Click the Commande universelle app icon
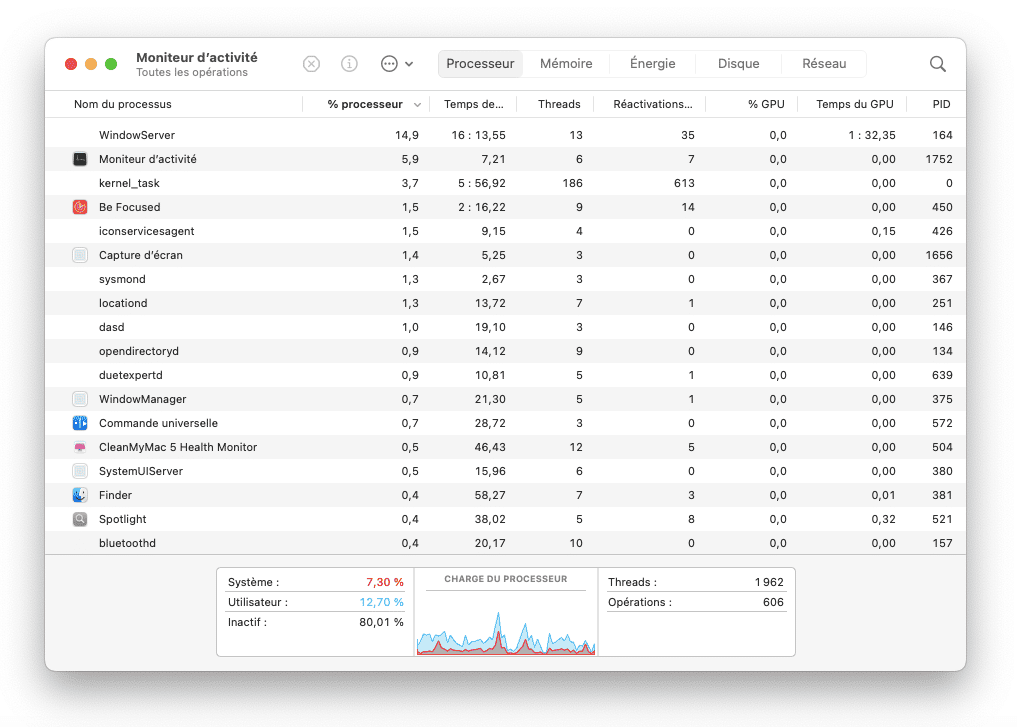The height and width of the screenshot is (727, 1017). pos(80,423)
